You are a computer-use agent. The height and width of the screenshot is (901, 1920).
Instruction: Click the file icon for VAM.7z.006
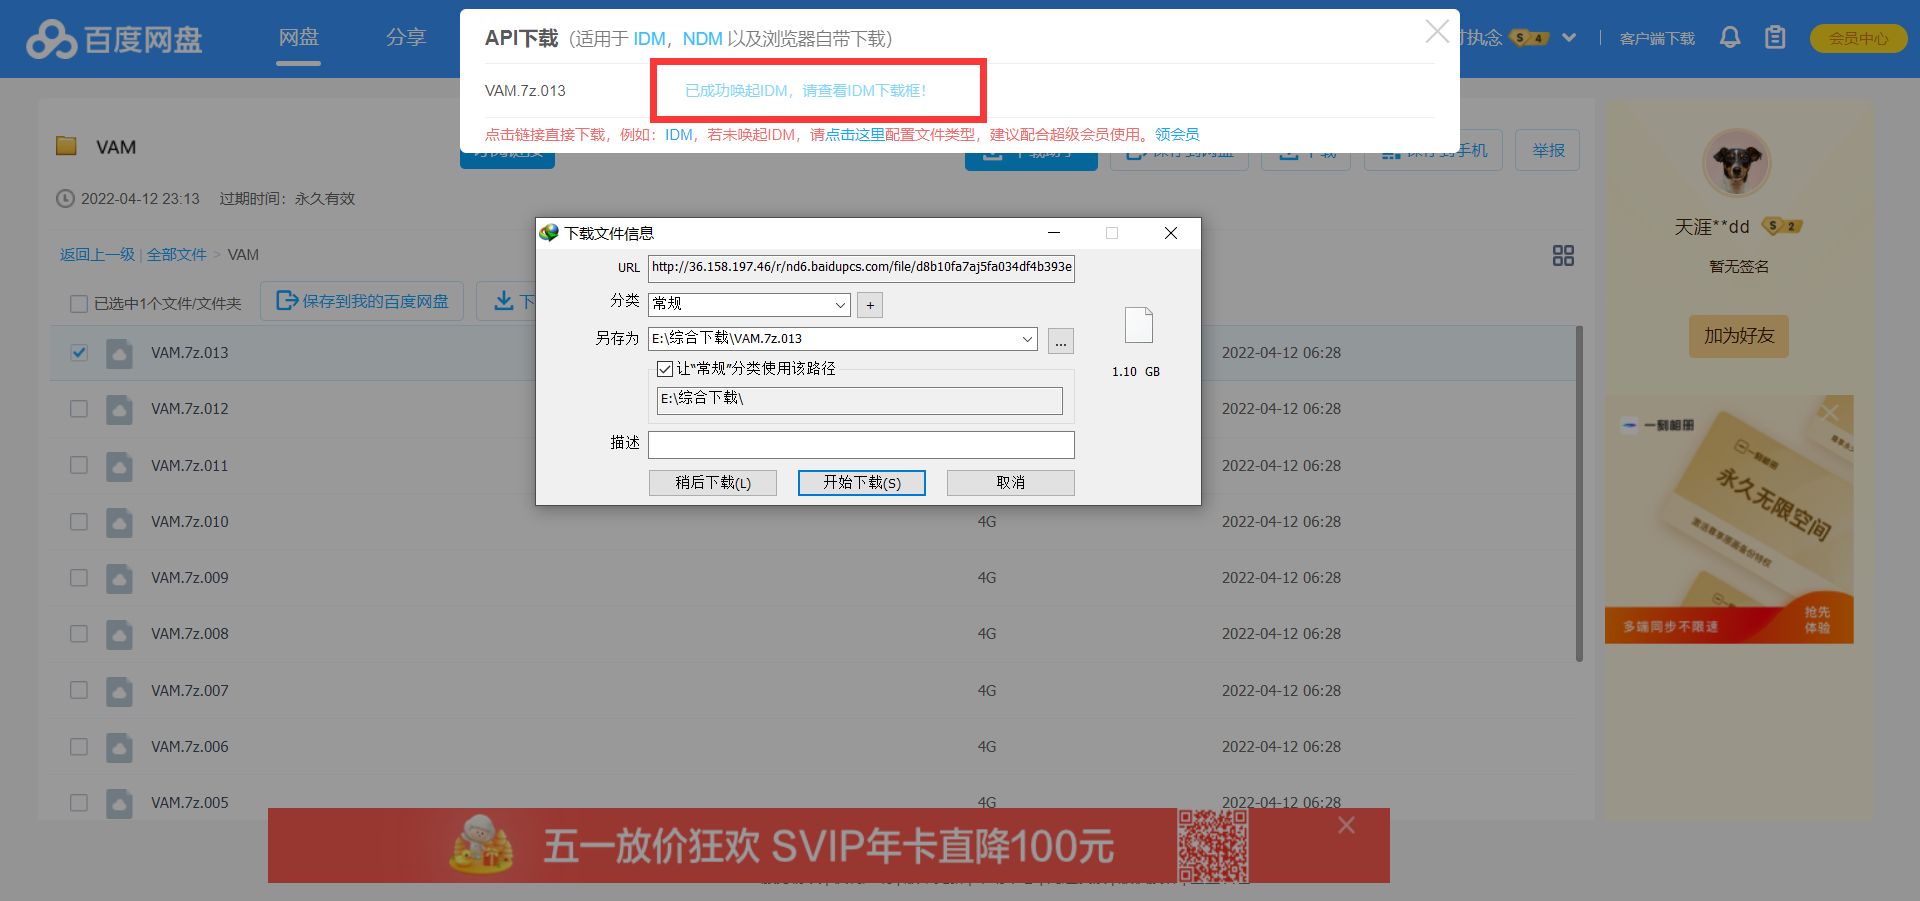tap(119, 747)
